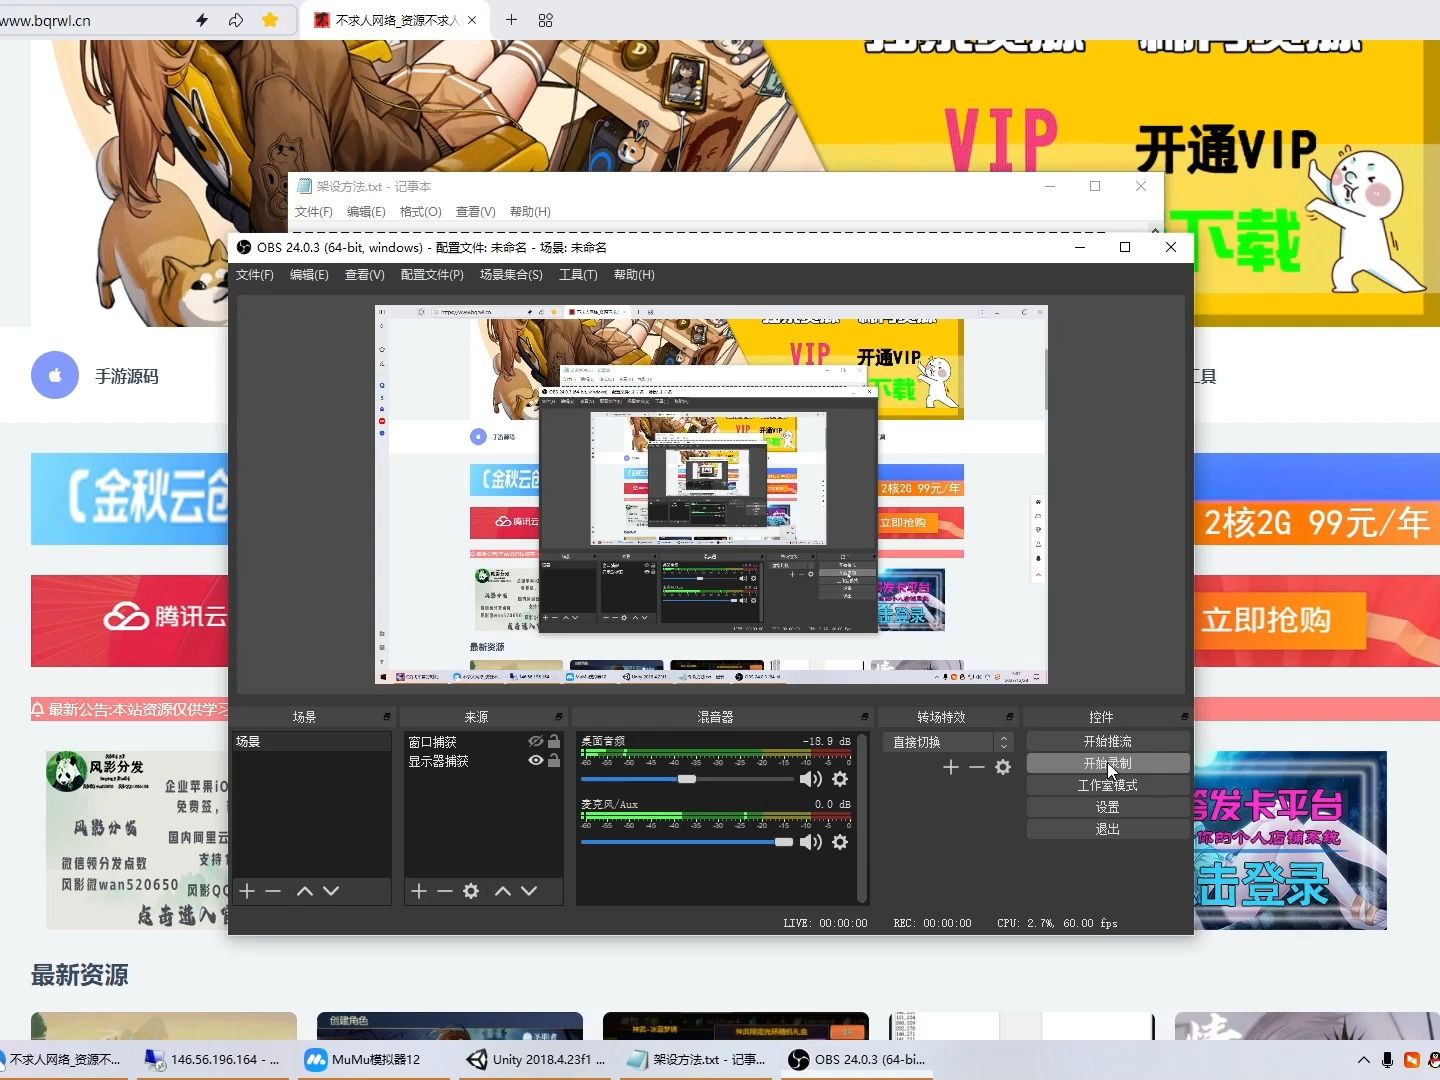Open the 工具(T) menu in OBS

click(578, 275)
